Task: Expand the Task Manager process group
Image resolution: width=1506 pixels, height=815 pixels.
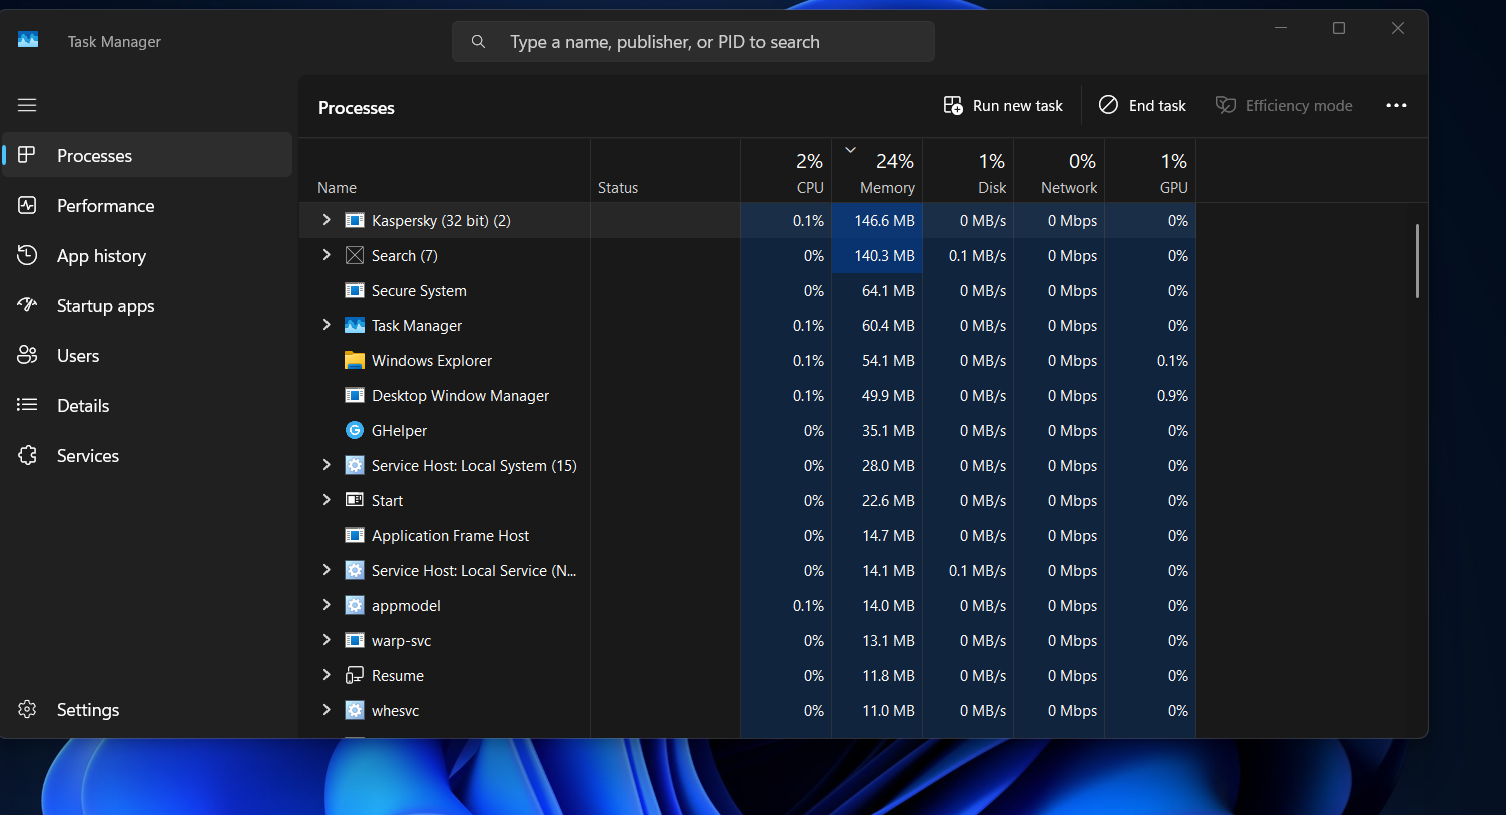Action: [x=326, y=325]
